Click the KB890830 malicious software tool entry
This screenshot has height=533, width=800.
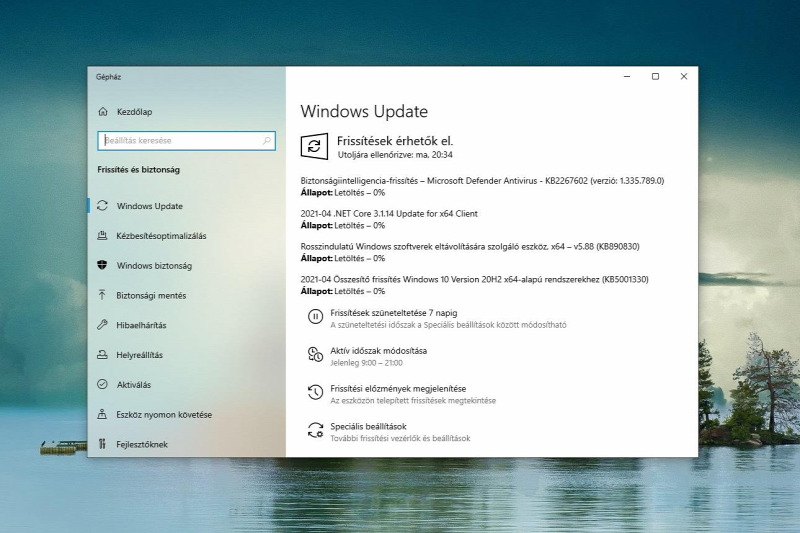click(470, 246)
